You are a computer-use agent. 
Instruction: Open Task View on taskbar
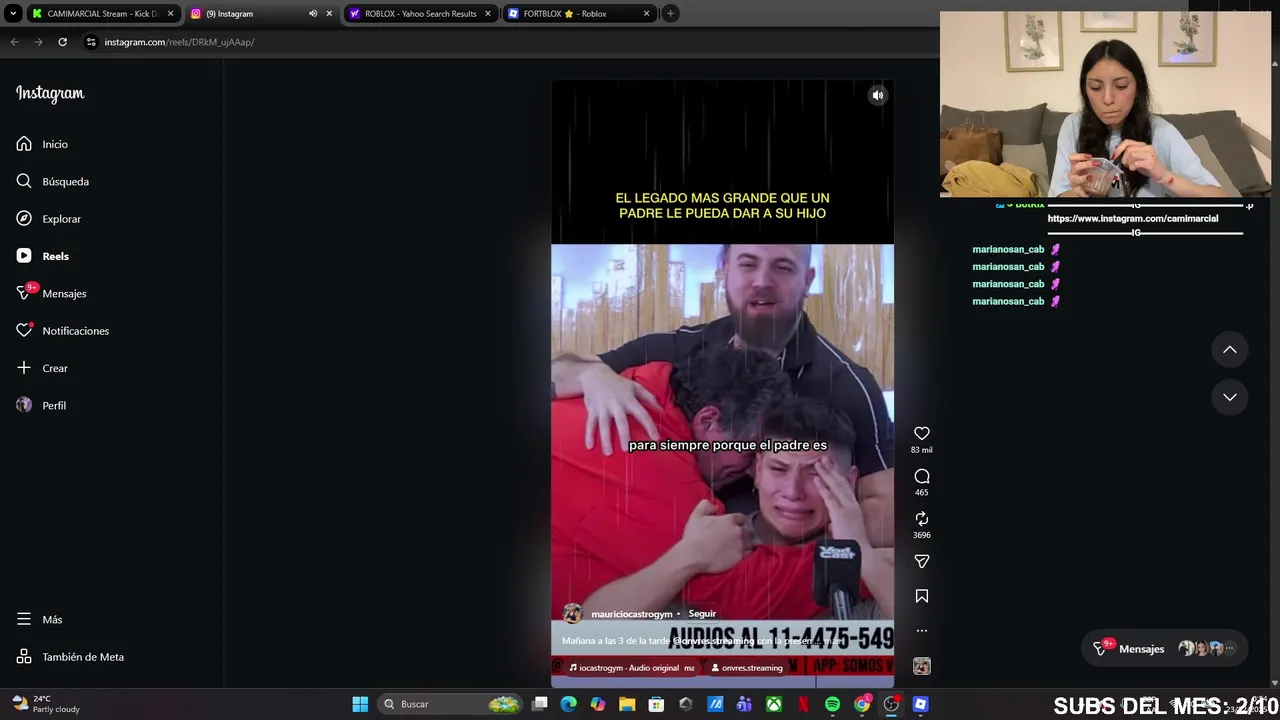(540, 704)
